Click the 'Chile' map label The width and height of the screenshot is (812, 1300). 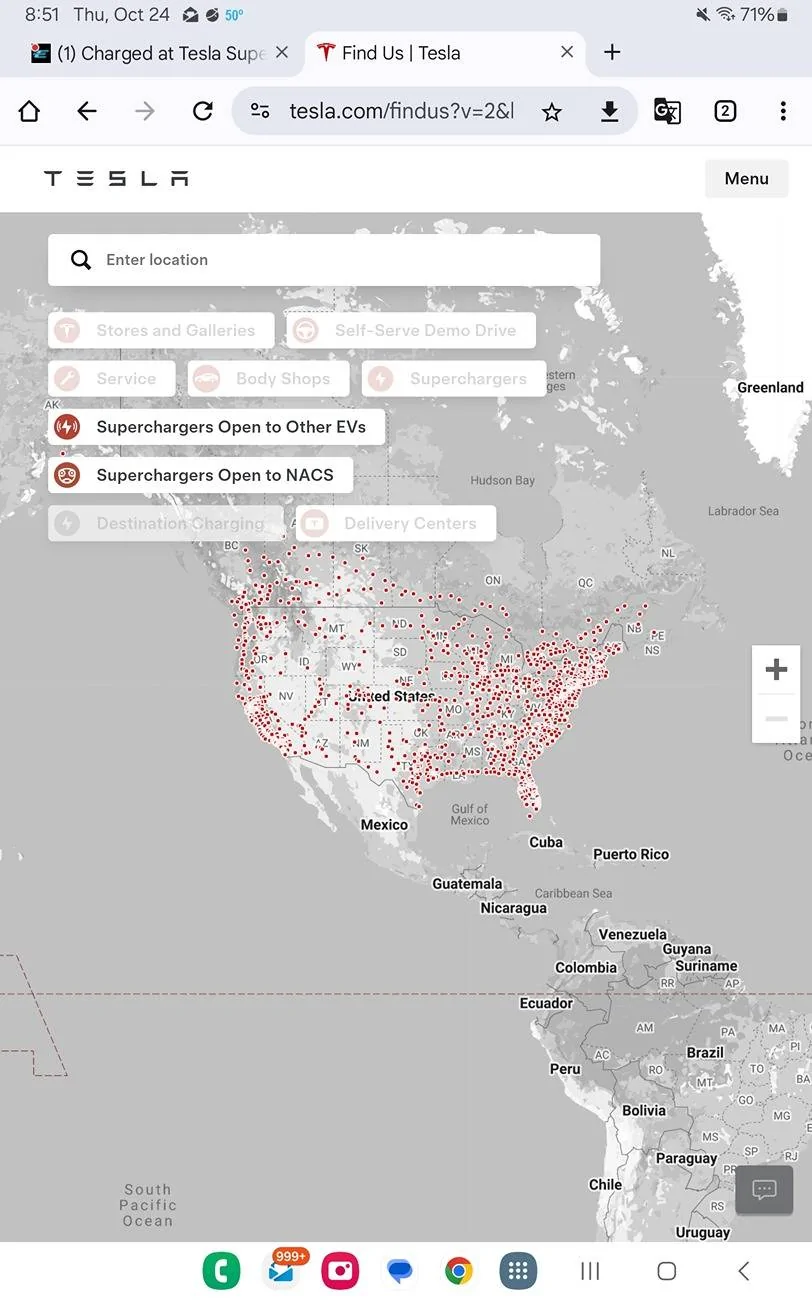click(x=605, y=1185)
